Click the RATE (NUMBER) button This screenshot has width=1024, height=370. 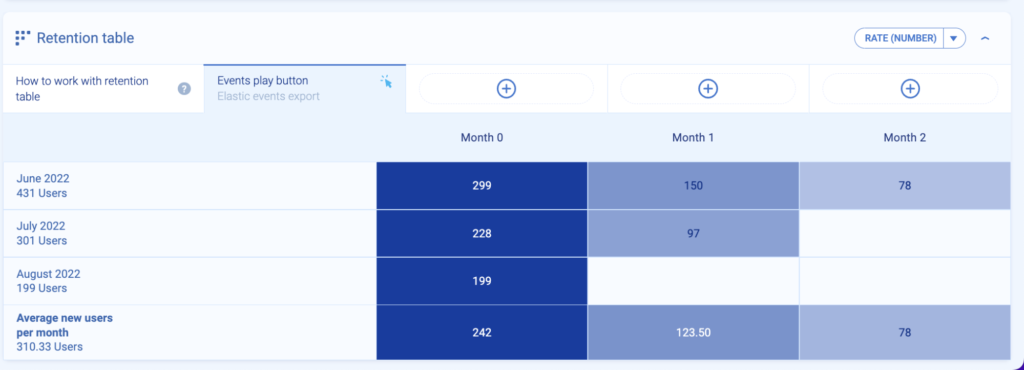(x=900, y=39)
